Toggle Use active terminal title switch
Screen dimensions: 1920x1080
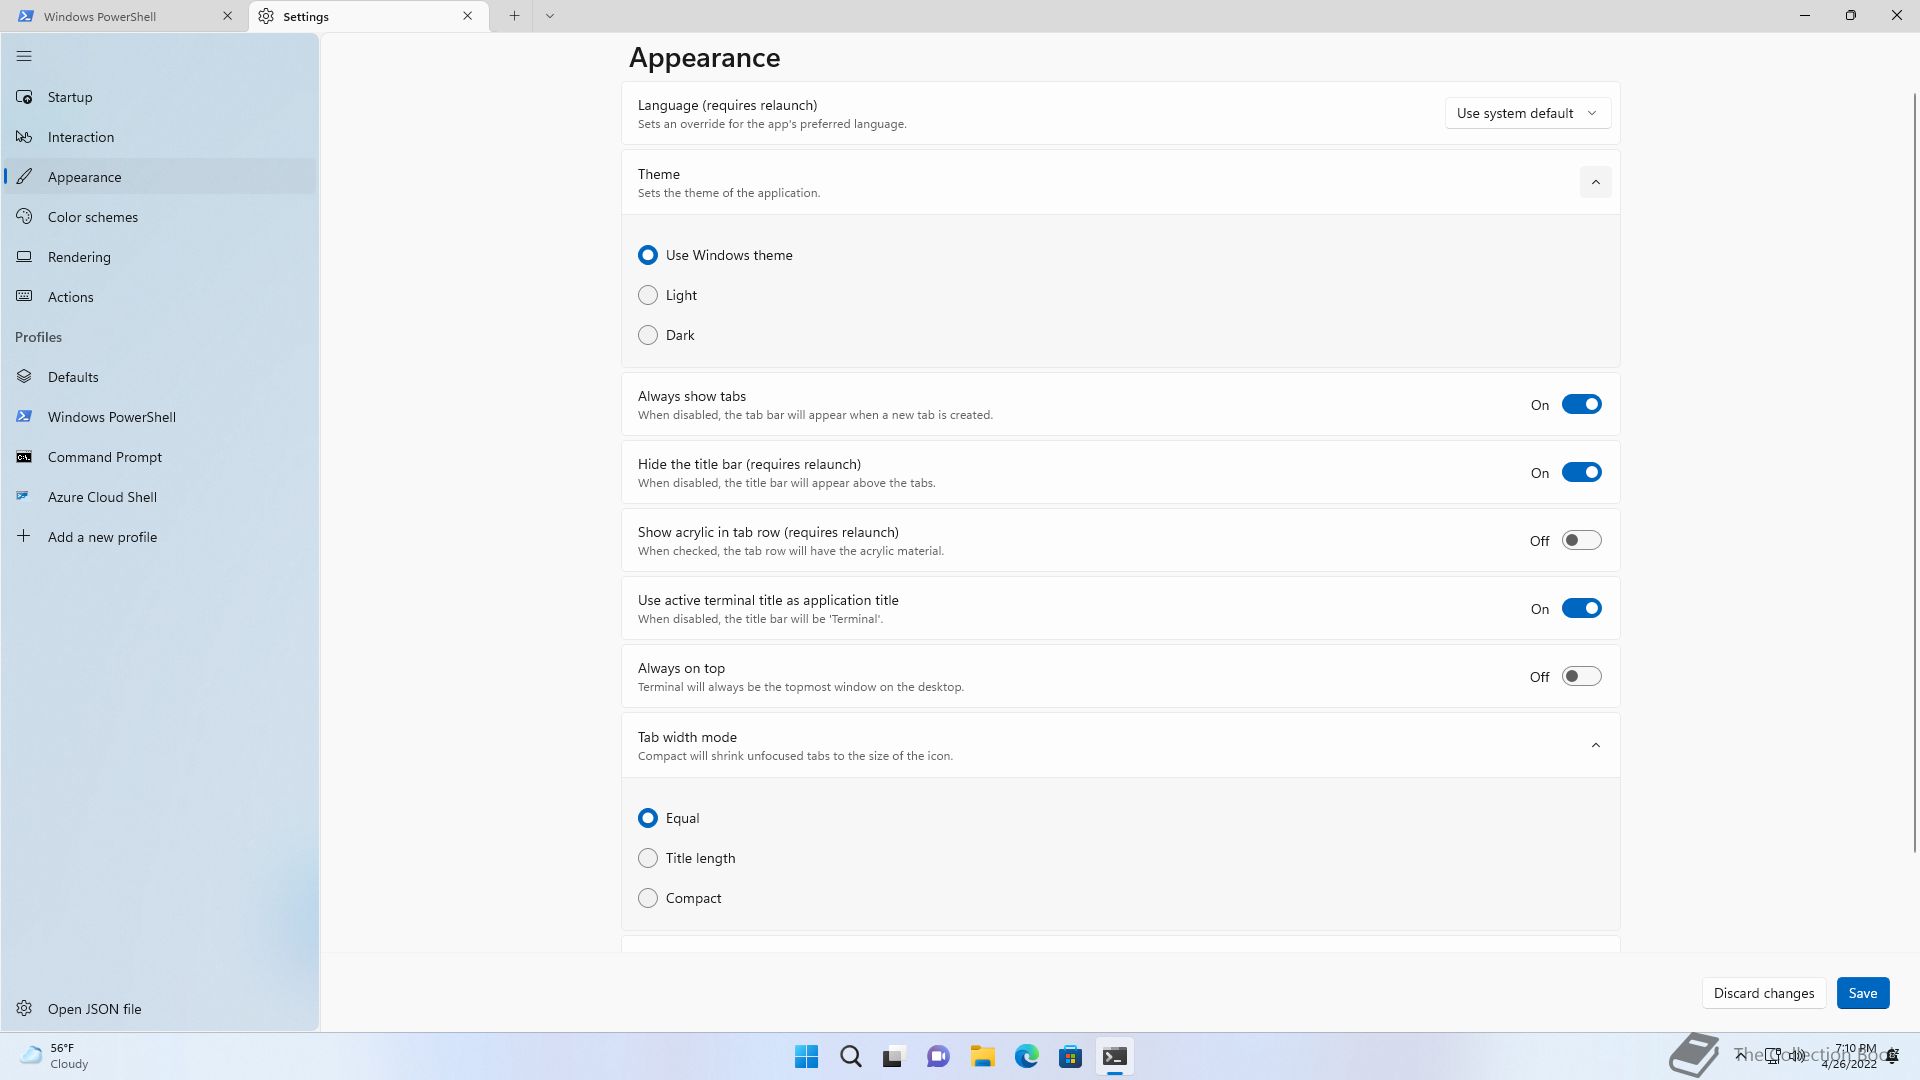1582,609
